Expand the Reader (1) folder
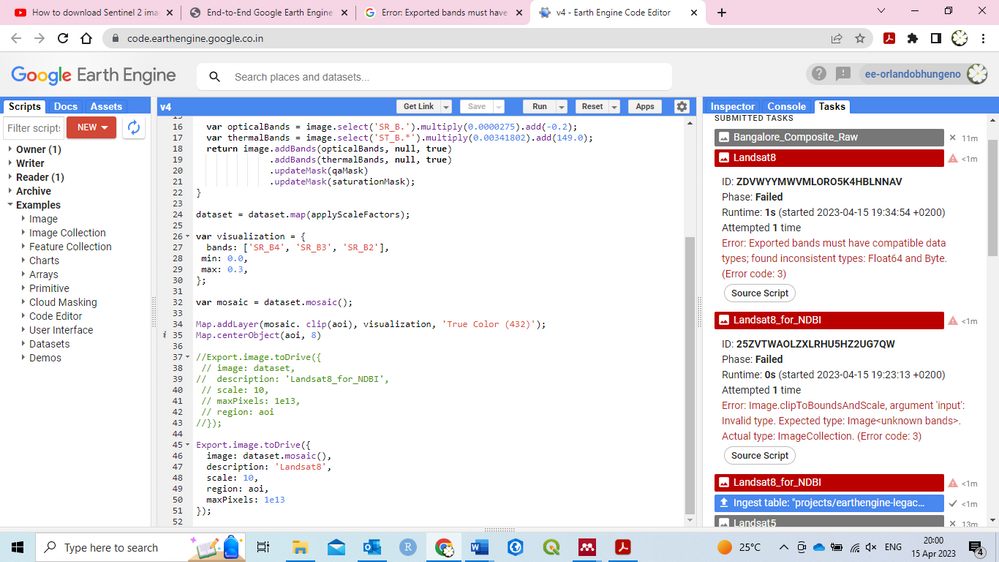 [10, 177]
